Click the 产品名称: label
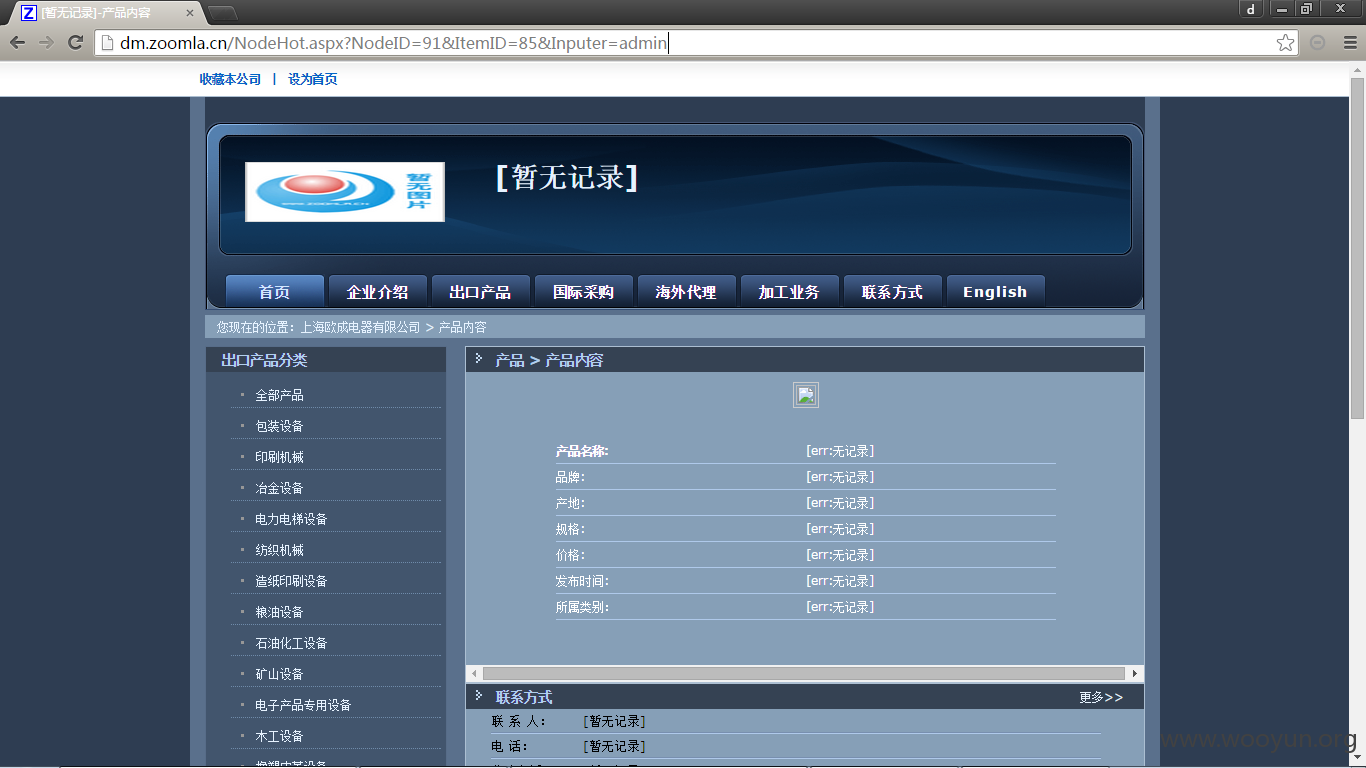This screenshot has width=1366, height=768. [x=582, y=451]
